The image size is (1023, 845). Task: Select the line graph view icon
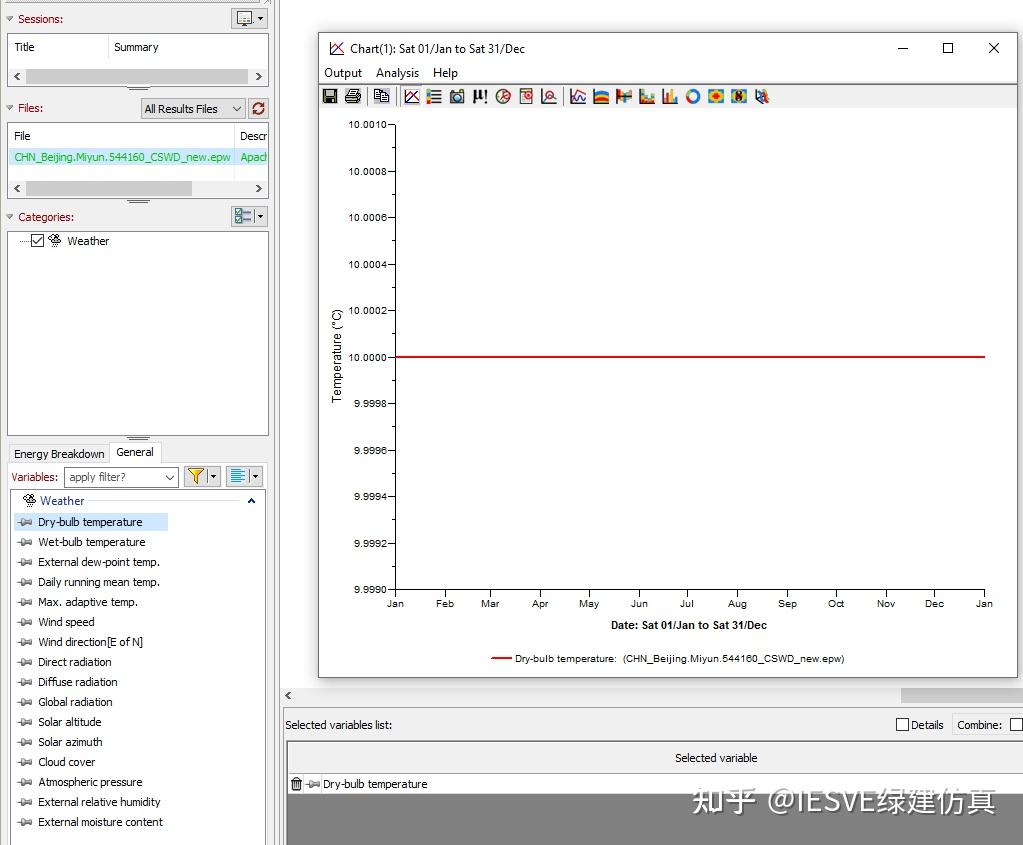click(x=412, y=97)
